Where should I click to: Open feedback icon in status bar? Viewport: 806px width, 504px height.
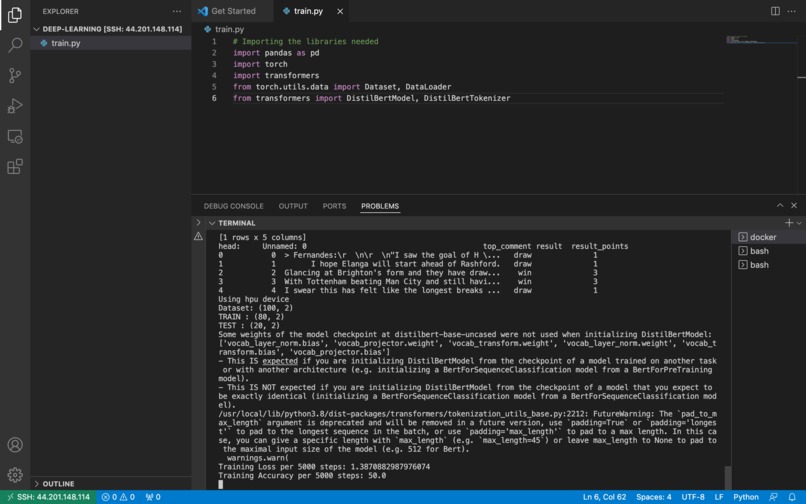pos(773,497)
